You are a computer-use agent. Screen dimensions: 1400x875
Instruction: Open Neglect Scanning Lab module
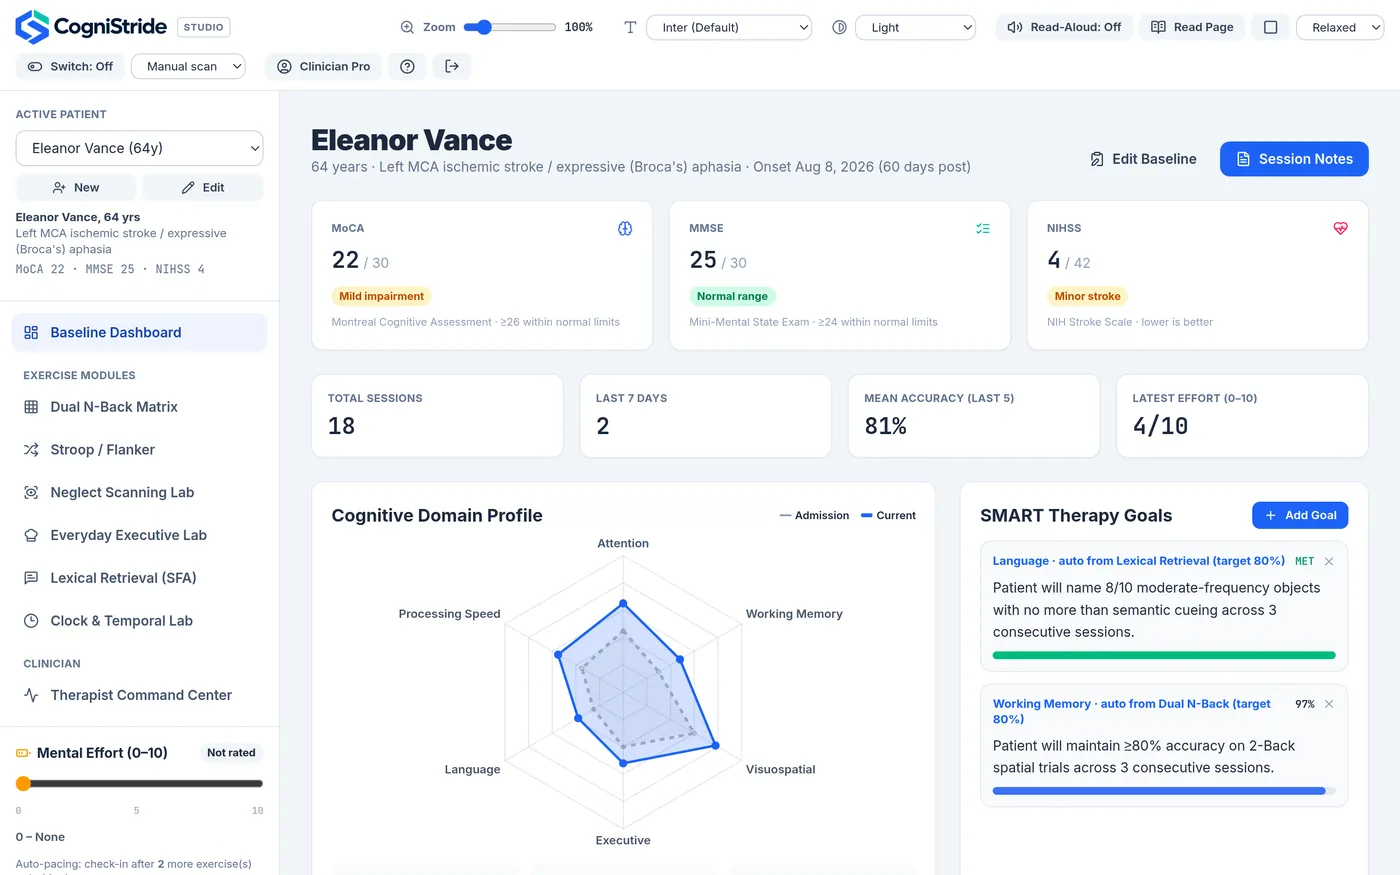tap(139, 493)
